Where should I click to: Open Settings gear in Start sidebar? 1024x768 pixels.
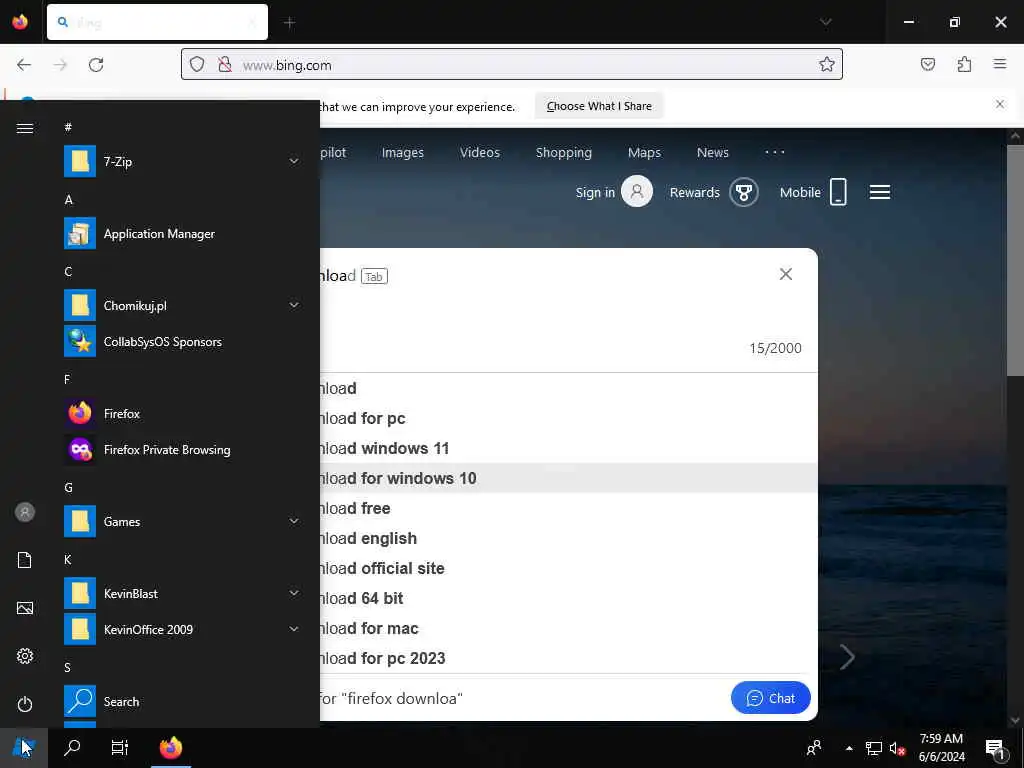point(25,656)
